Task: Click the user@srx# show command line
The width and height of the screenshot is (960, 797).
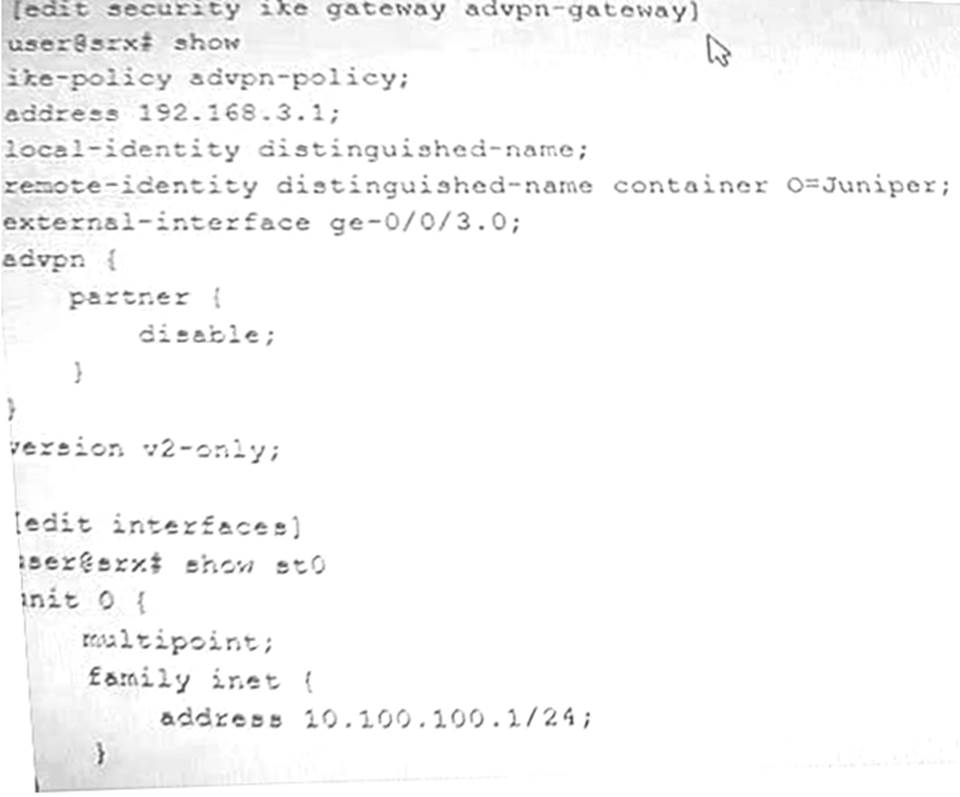Action: pyautogui.click(x=124, y=43)
